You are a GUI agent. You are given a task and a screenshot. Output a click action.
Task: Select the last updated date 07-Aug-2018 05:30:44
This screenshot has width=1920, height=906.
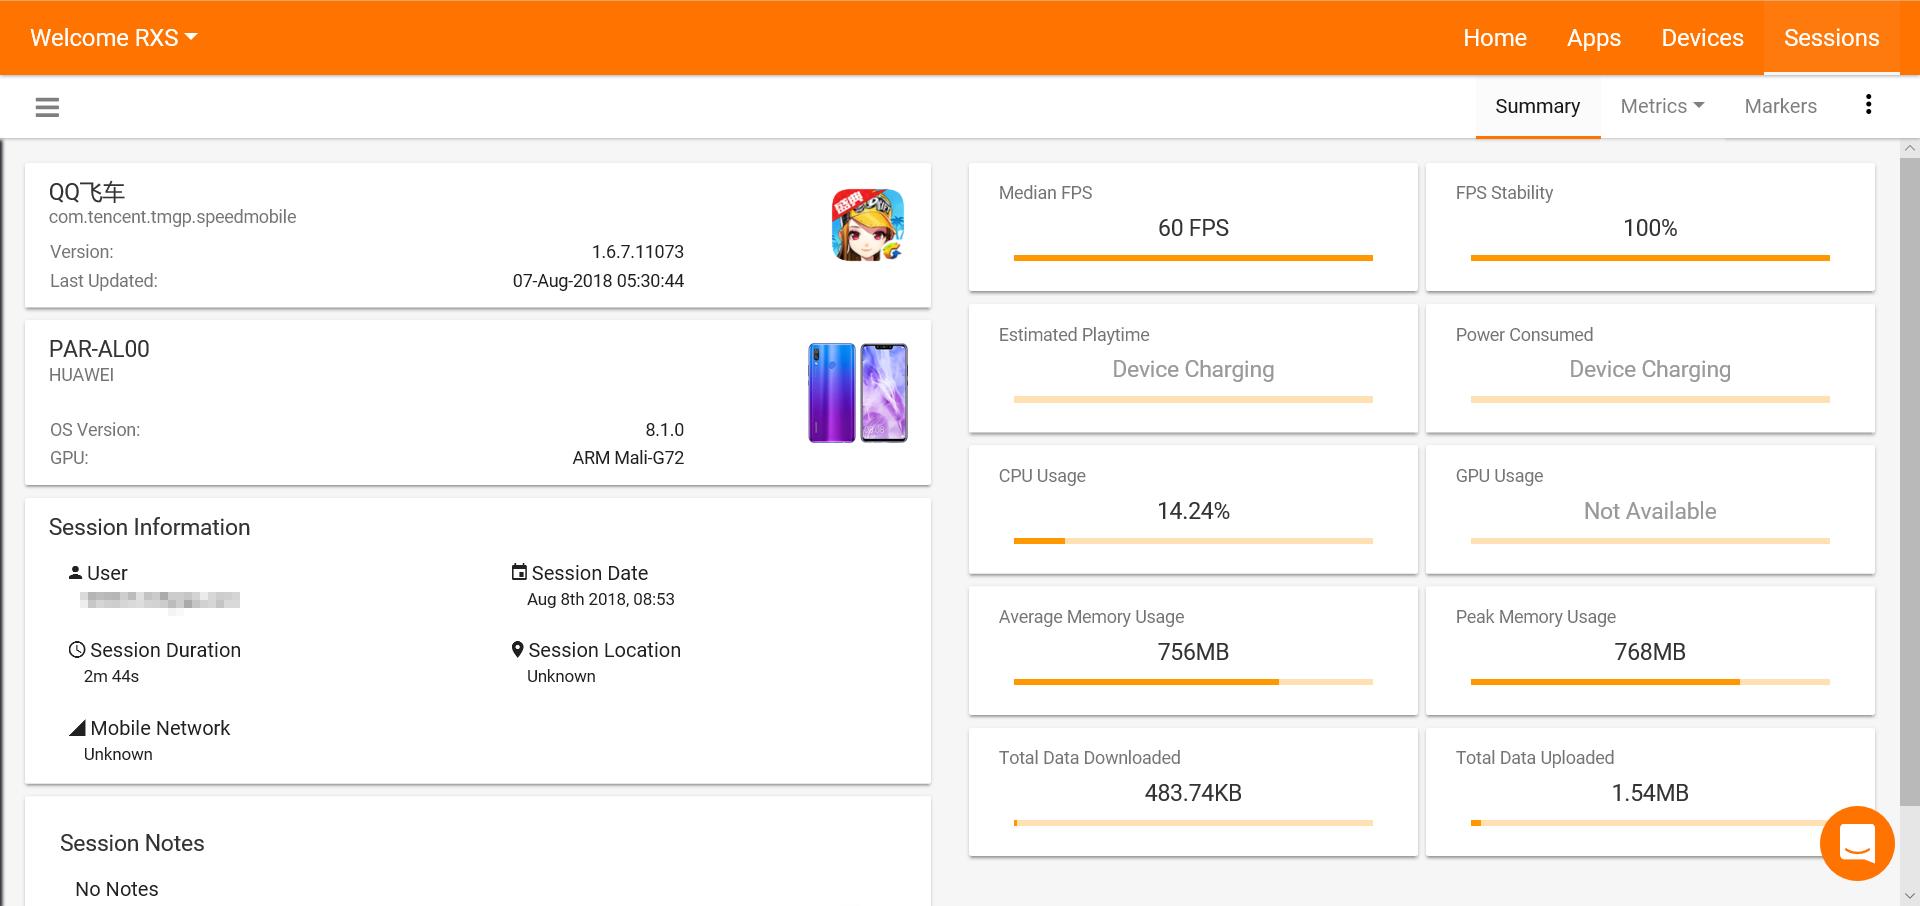pyautogui.click(x=598, y=281)
